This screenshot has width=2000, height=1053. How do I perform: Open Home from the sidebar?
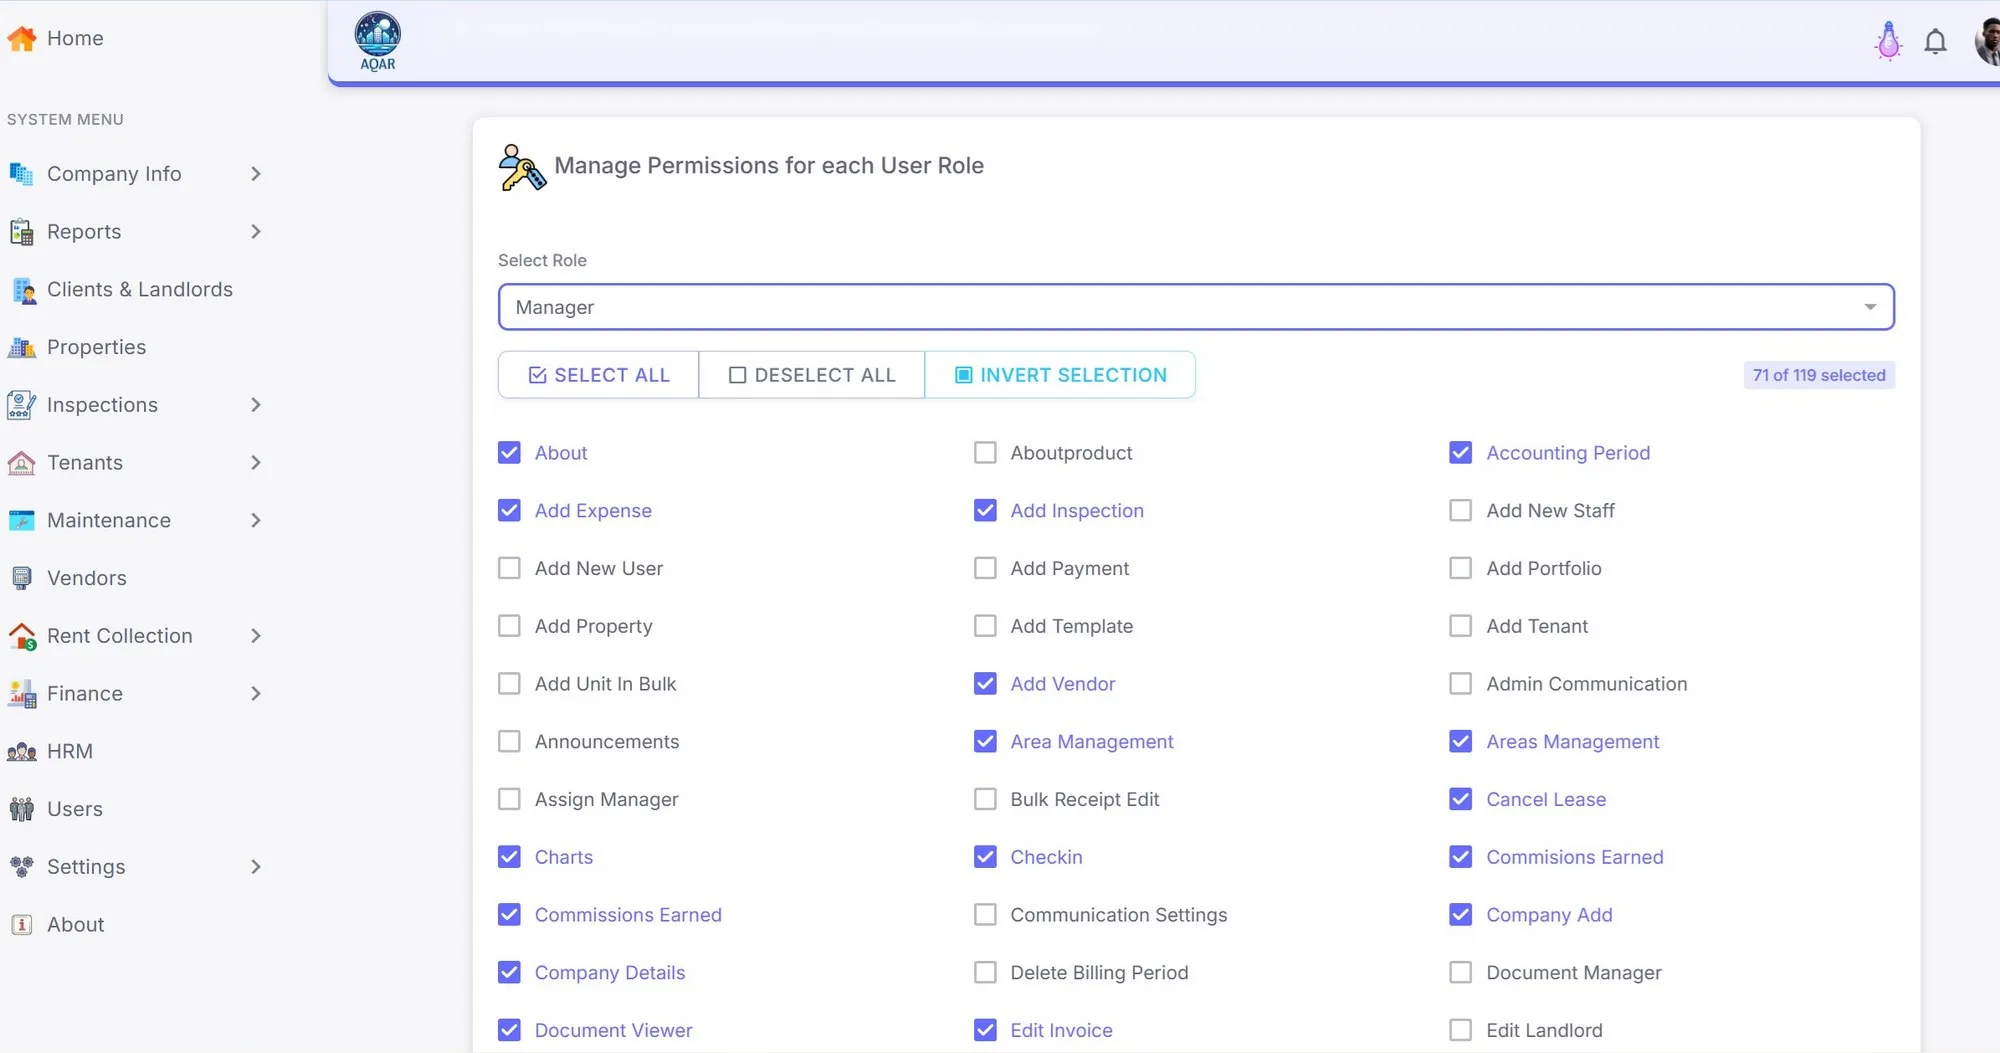point(75,38)
